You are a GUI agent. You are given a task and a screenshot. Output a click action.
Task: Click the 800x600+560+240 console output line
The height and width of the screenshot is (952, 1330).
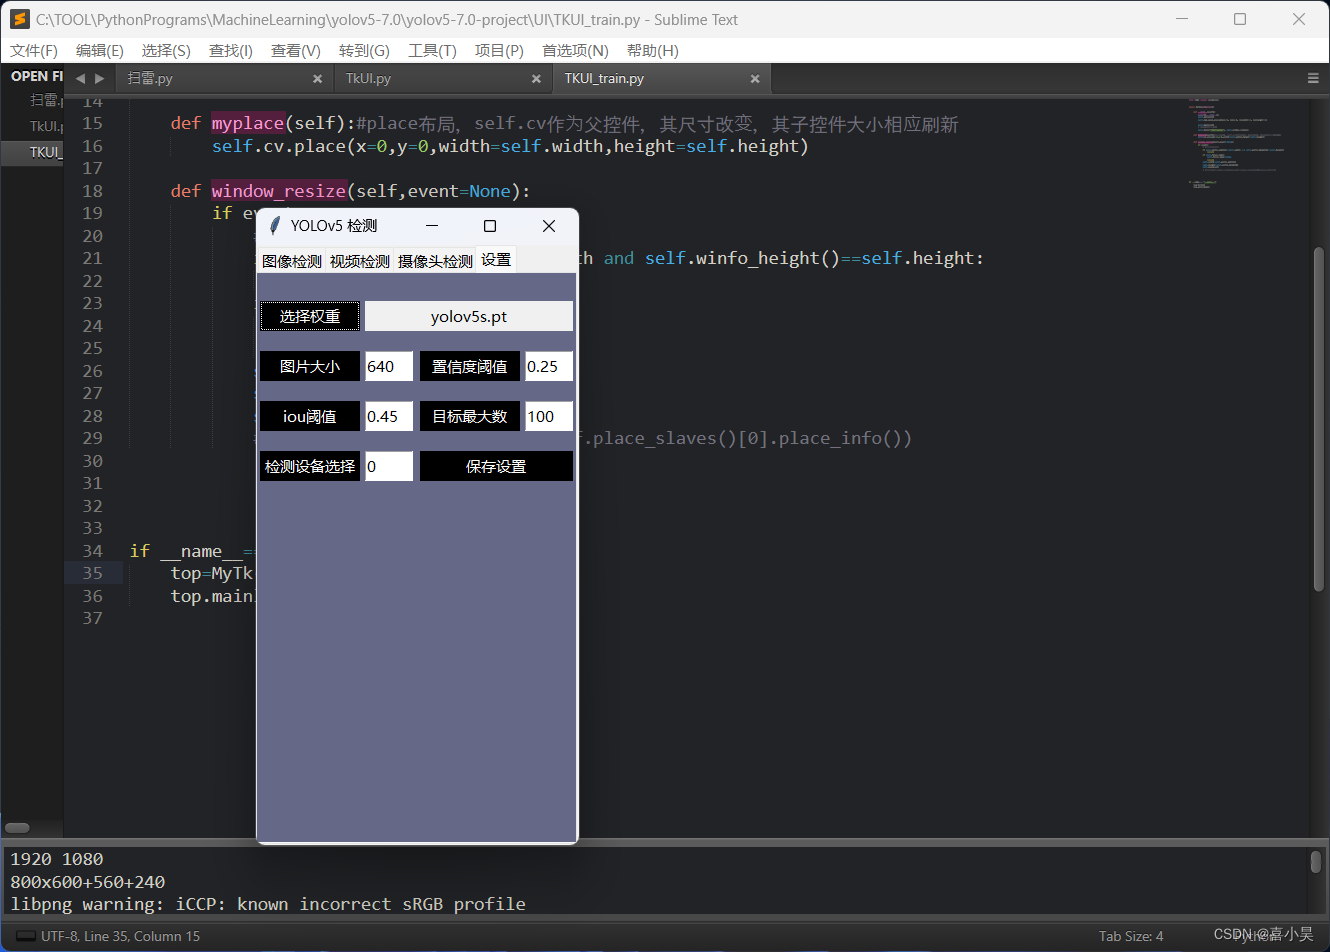[x=88, y=882]
